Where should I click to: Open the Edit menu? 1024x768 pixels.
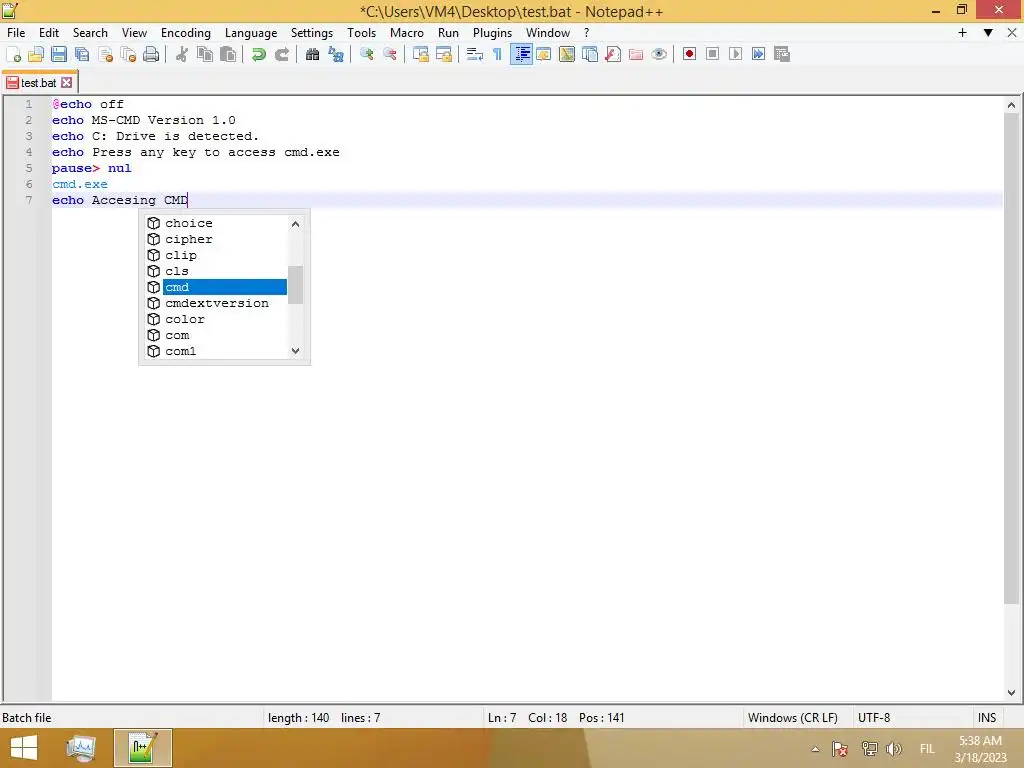(x=49, y=33)
